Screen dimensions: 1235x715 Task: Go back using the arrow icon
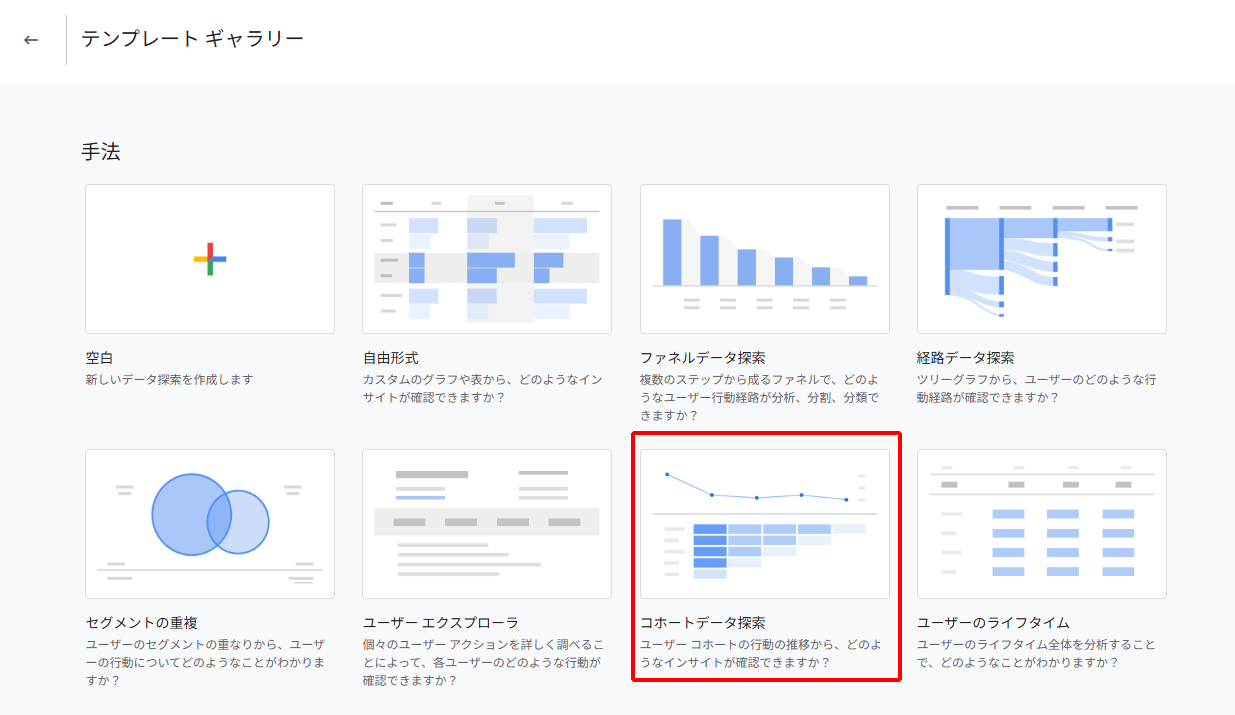[31, 40]
